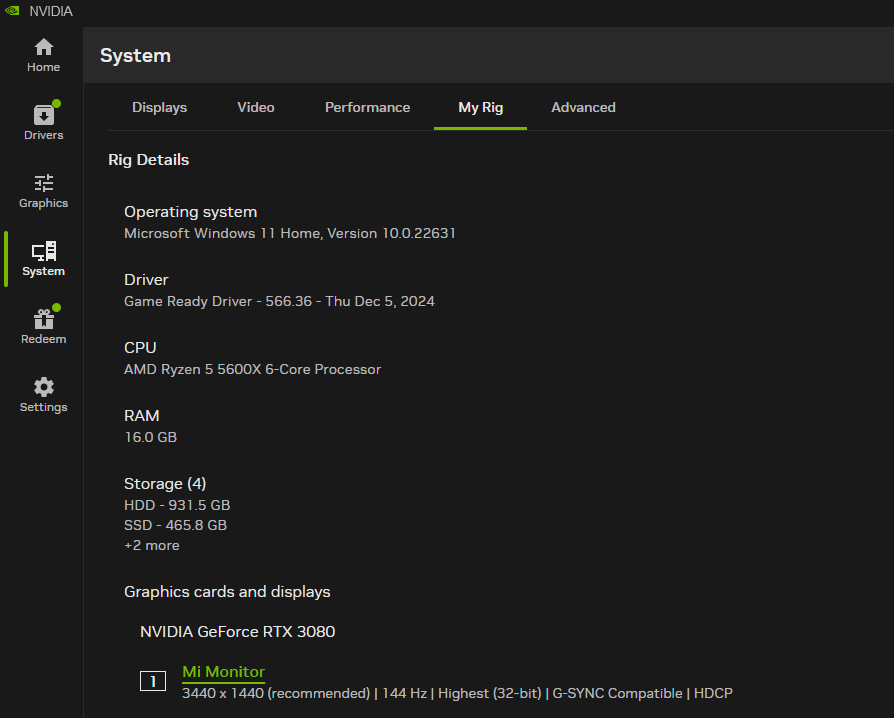Click Graphics cards and displays heading

tap(227, 591)
